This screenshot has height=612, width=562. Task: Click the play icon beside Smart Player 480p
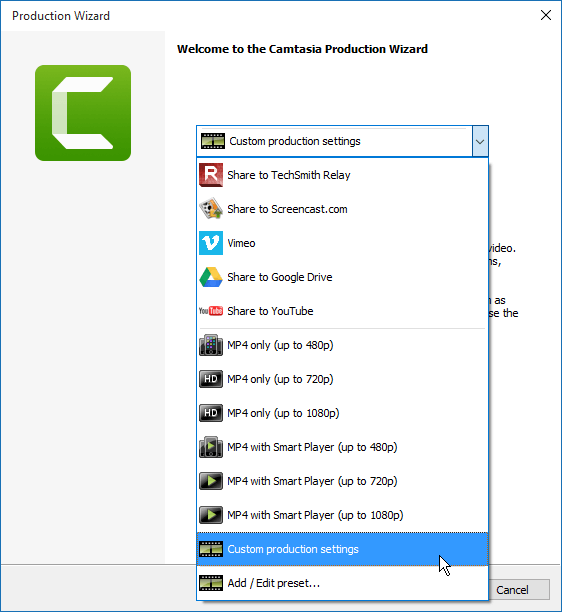pyautogui.click(x=211, y=447)
